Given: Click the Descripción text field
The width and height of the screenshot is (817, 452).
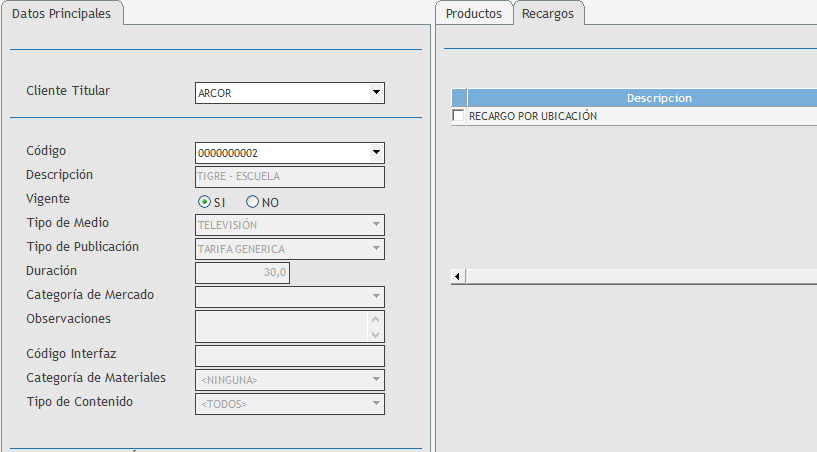Looking at the screenshot, I should click(x=289, y=177).
